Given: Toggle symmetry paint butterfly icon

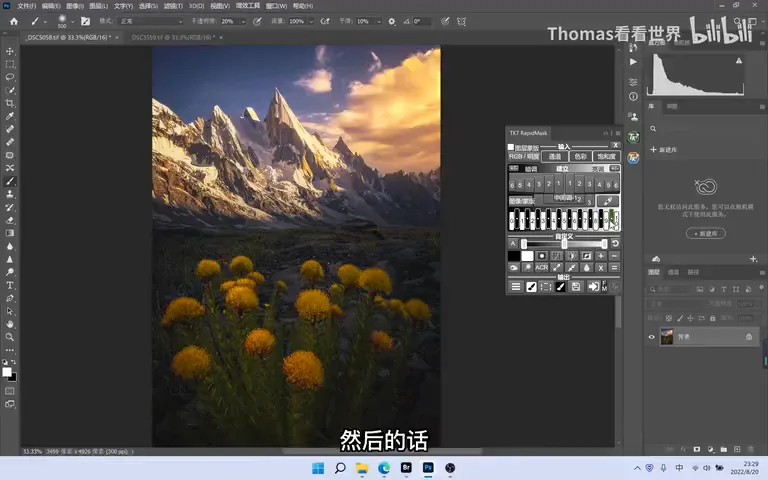Looking at the screenshot, I should [x=461, y=22].
